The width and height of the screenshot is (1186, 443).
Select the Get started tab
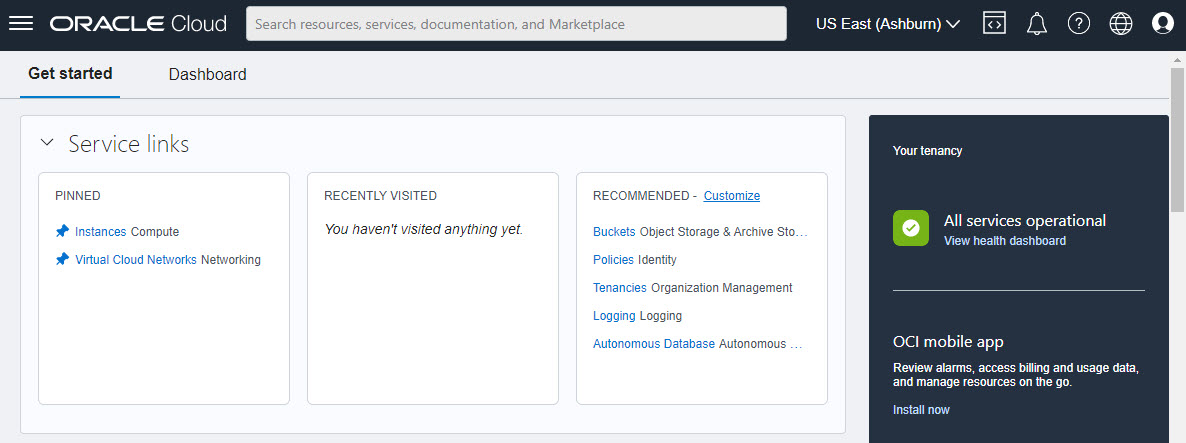coord(70,74)
